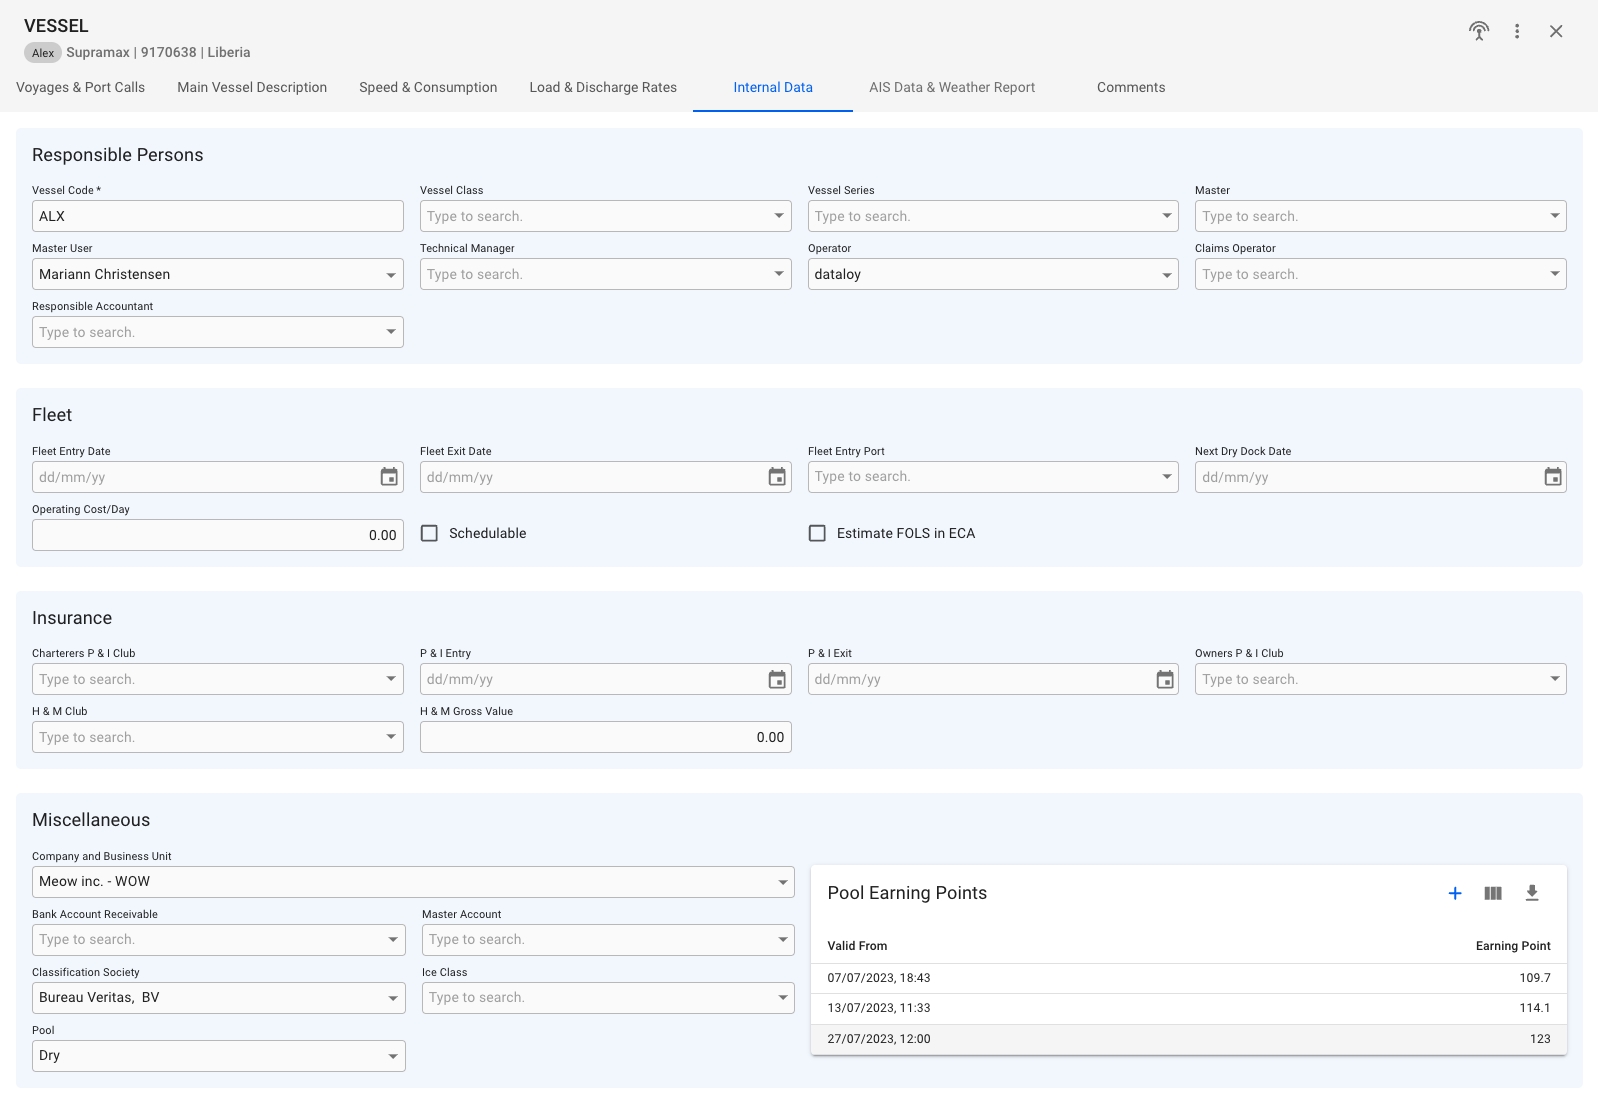
Task: Open calendar picker for Fleet Exit Date
Action: 777,477
